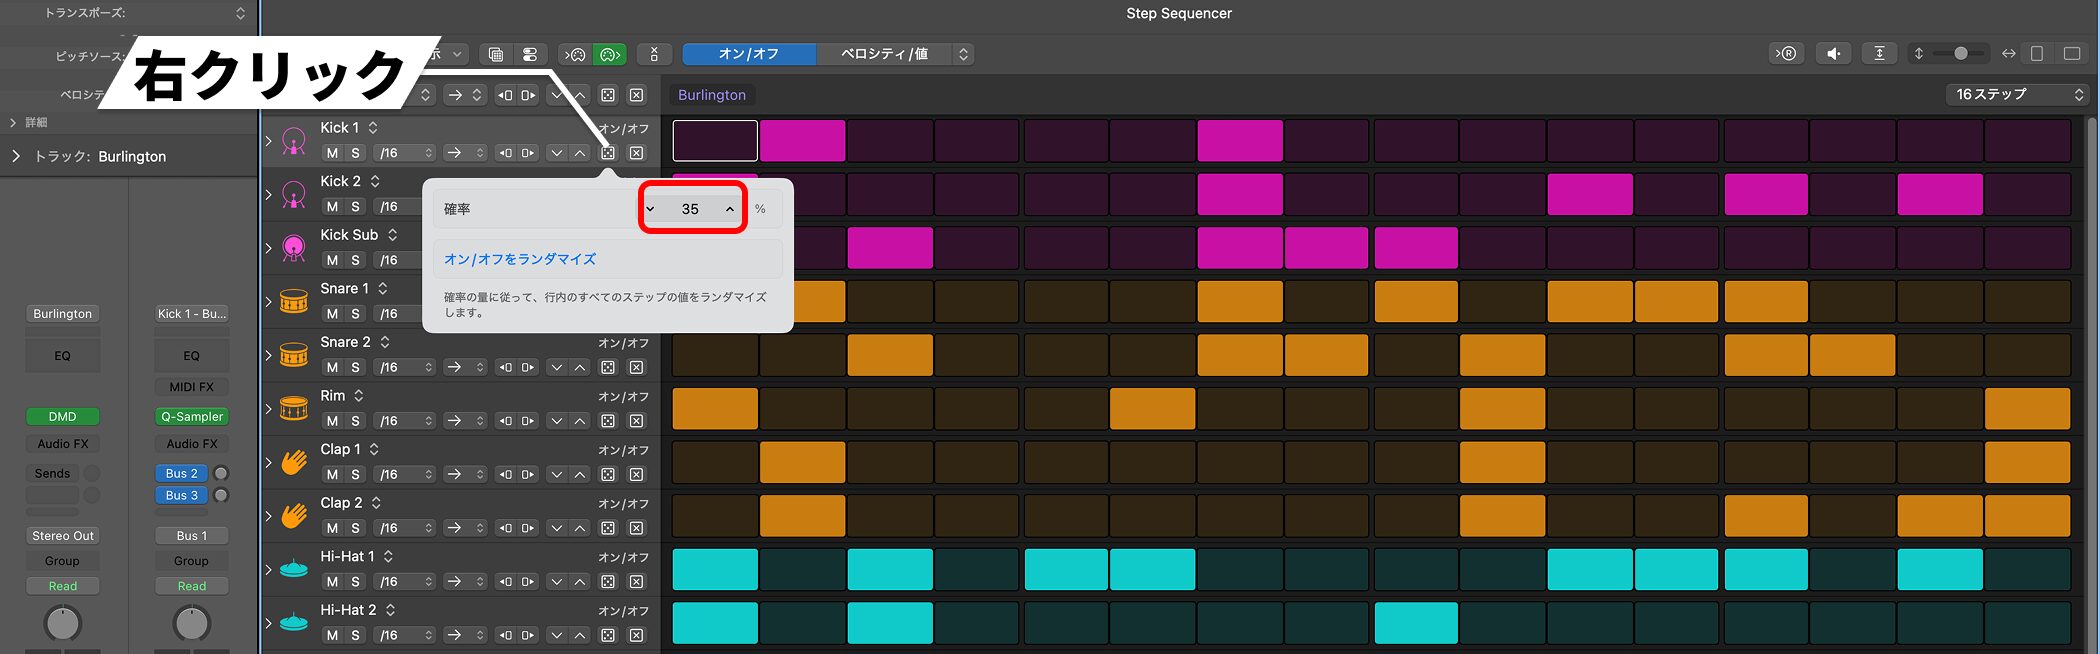The height and width of the screenshot is (654, 2100).
Task: Select the オン/オフ edit mode tab
Action: [748, 54]
